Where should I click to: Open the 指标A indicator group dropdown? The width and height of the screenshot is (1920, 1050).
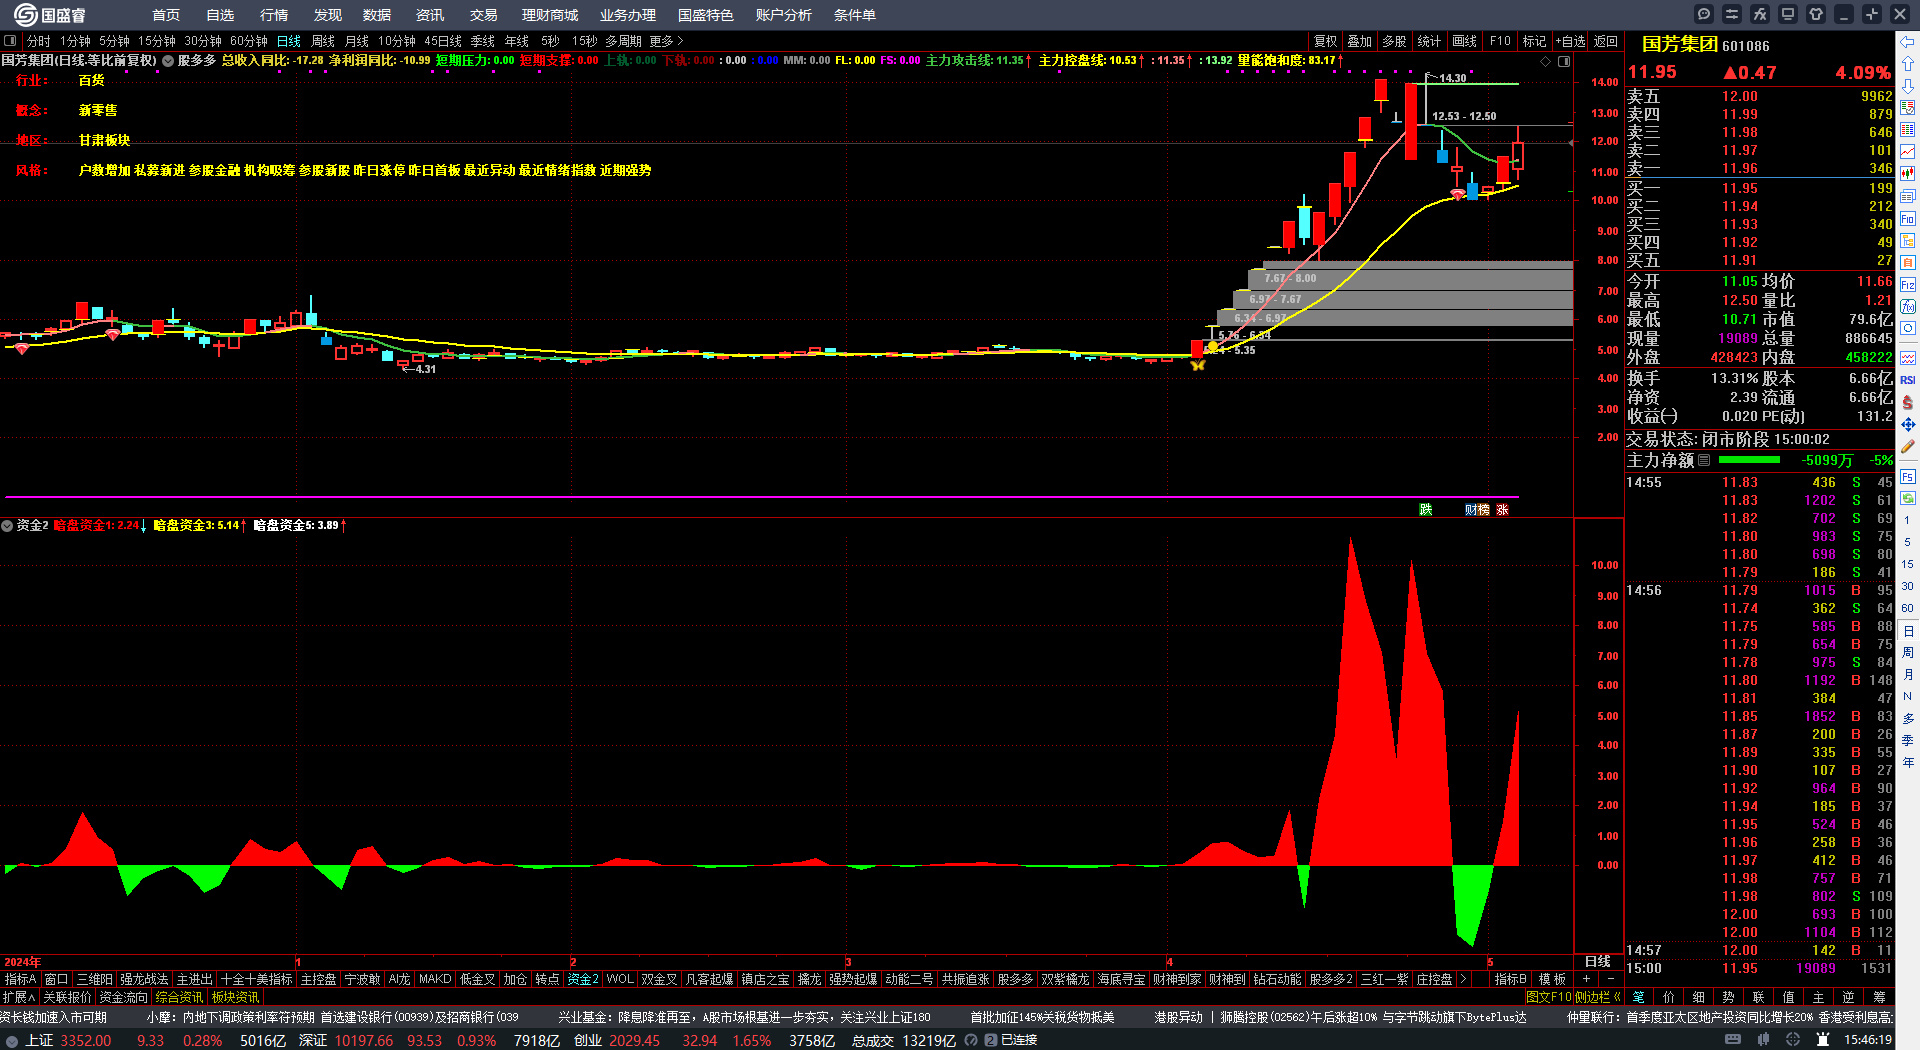point(20,979)
